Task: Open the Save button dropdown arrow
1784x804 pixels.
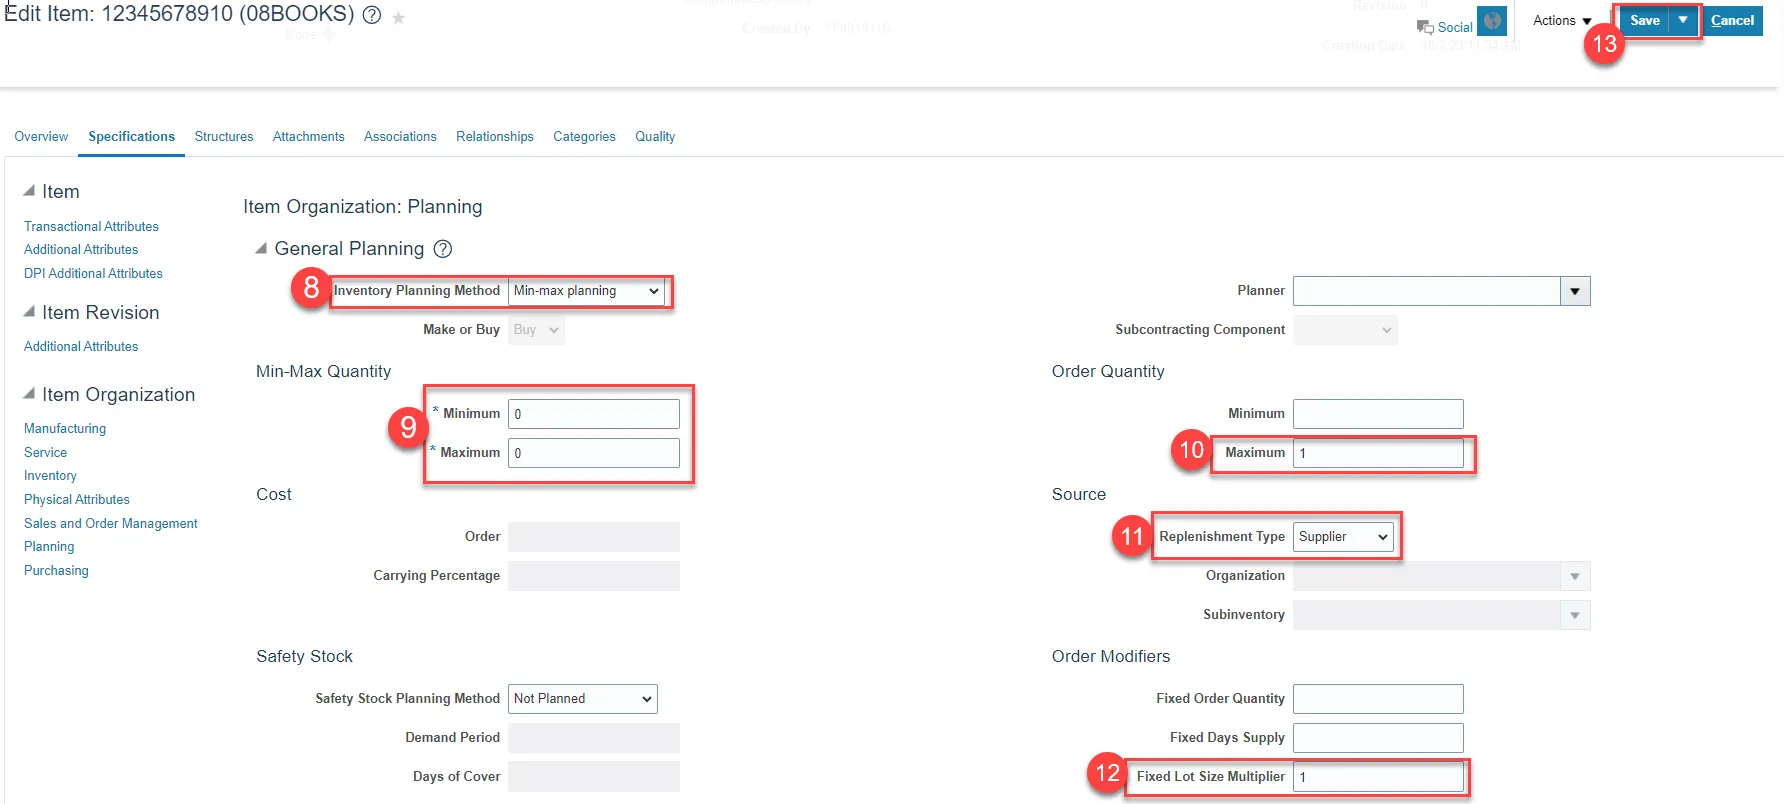Action: (x=1683, y=20)
